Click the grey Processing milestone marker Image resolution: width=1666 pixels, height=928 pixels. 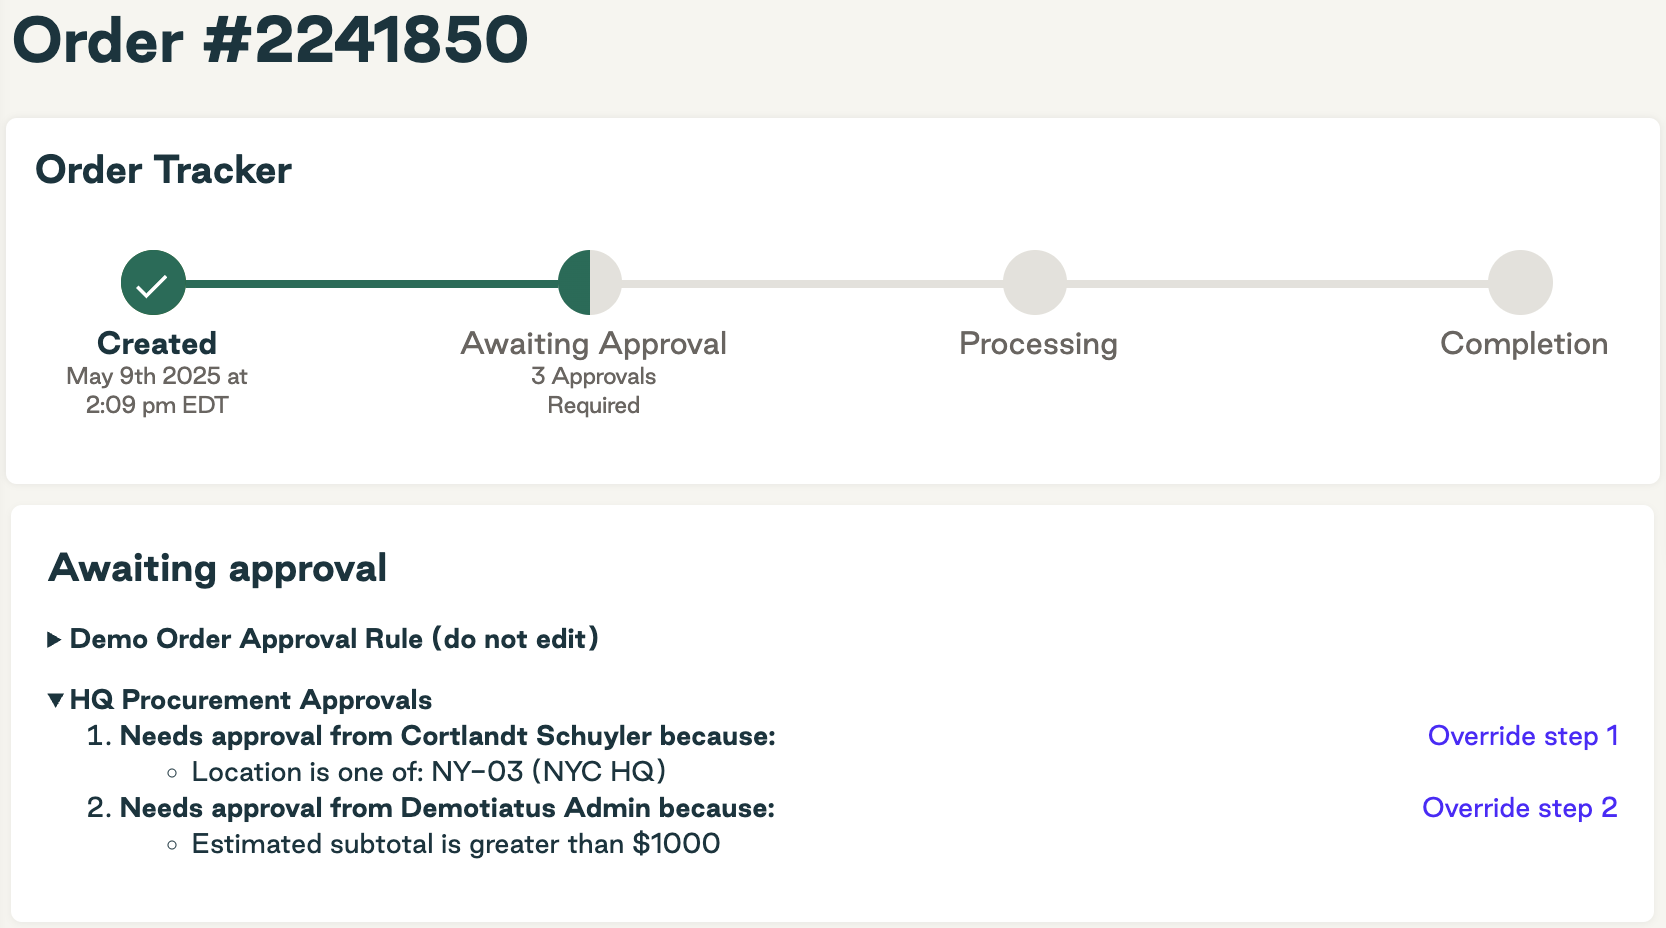point(1036,283)
